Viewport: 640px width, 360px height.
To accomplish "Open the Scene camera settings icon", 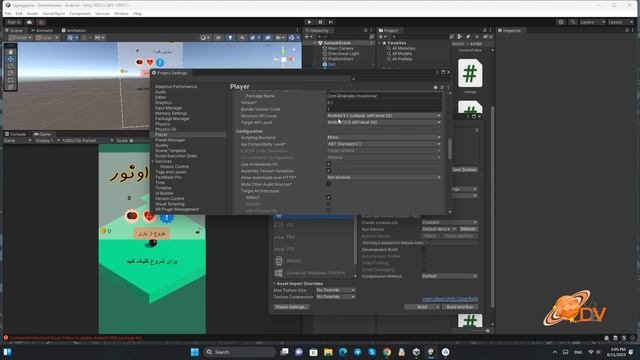I will [x=280, y=38].
